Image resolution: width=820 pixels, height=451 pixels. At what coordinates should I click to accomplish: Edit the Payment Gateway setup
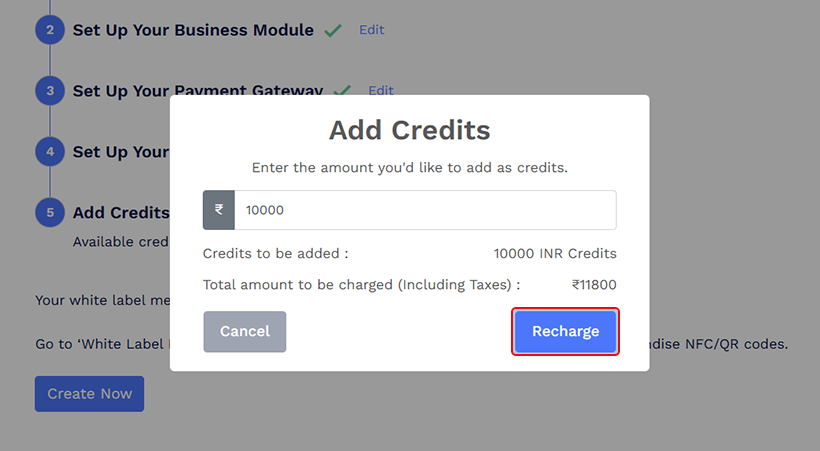pyautogui.click(x=381, y=90)
